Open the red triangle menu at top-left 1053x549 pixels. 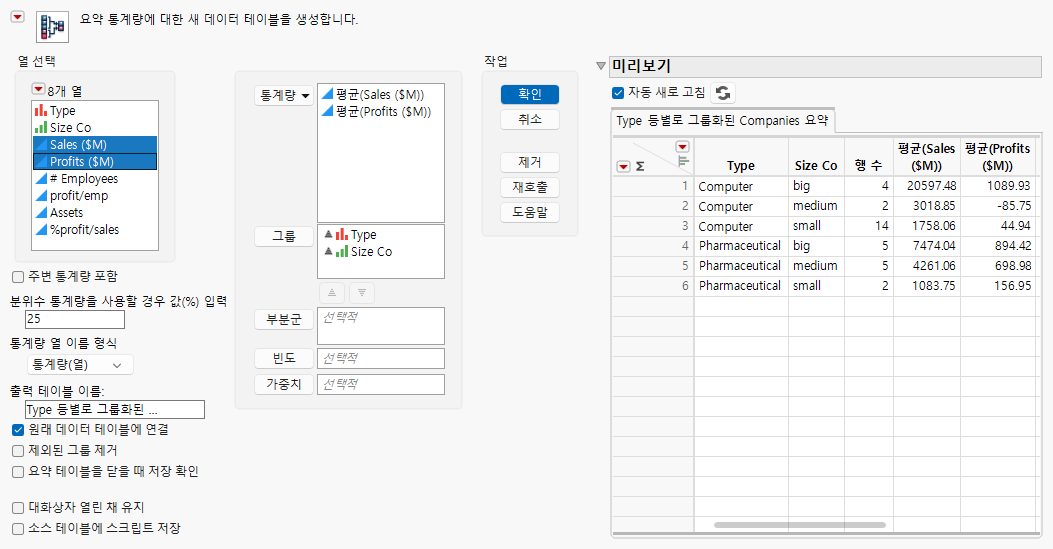point(17,17)
